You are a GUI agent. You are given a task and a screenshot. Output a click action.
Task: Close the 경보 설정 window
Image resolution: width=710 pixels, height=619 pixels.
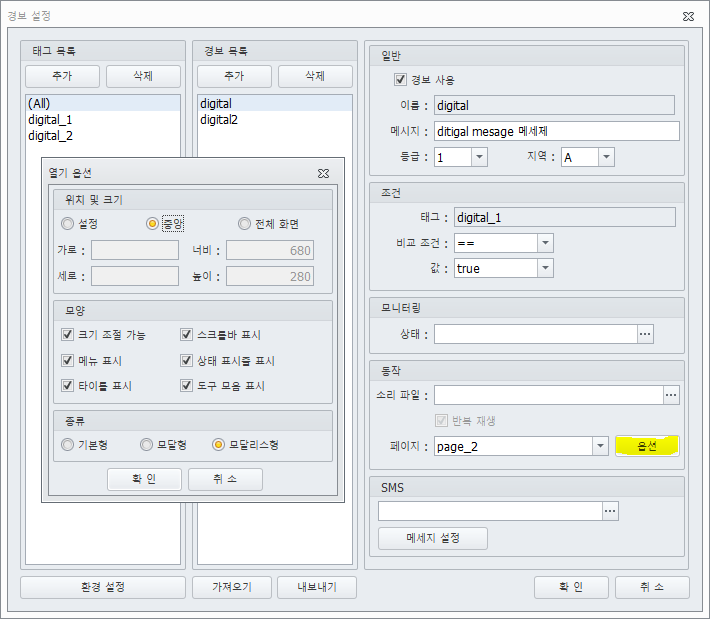pos(688,16)
